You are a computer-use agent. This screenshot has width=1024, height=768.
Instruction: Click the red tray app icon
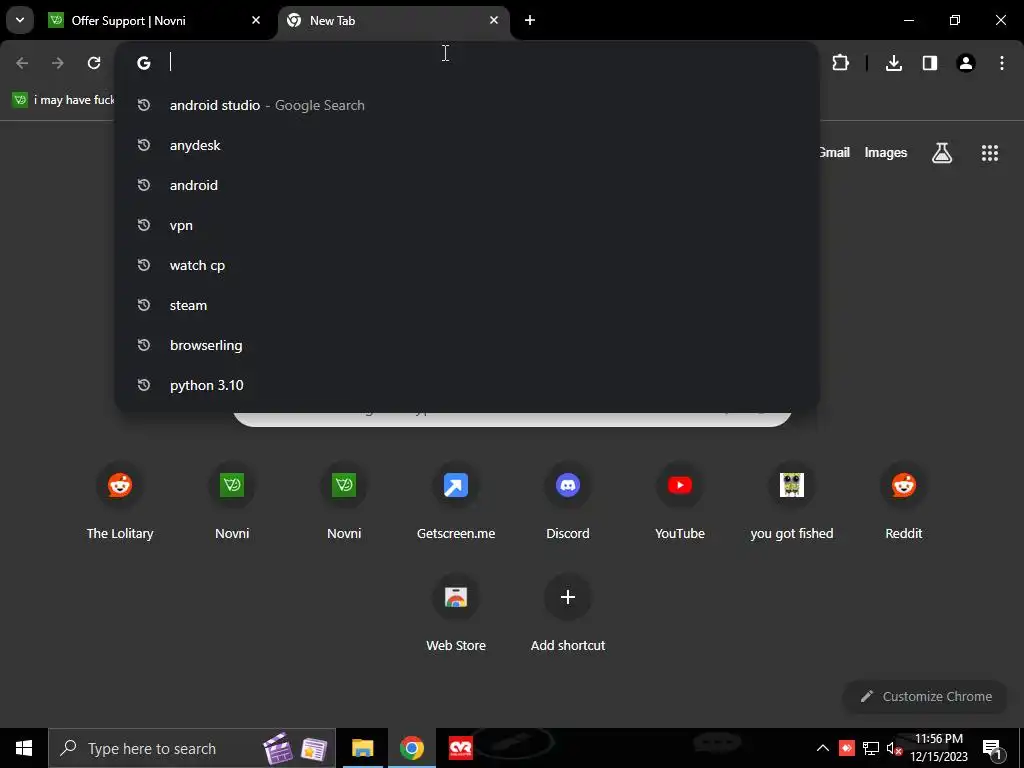click(847, 748)
